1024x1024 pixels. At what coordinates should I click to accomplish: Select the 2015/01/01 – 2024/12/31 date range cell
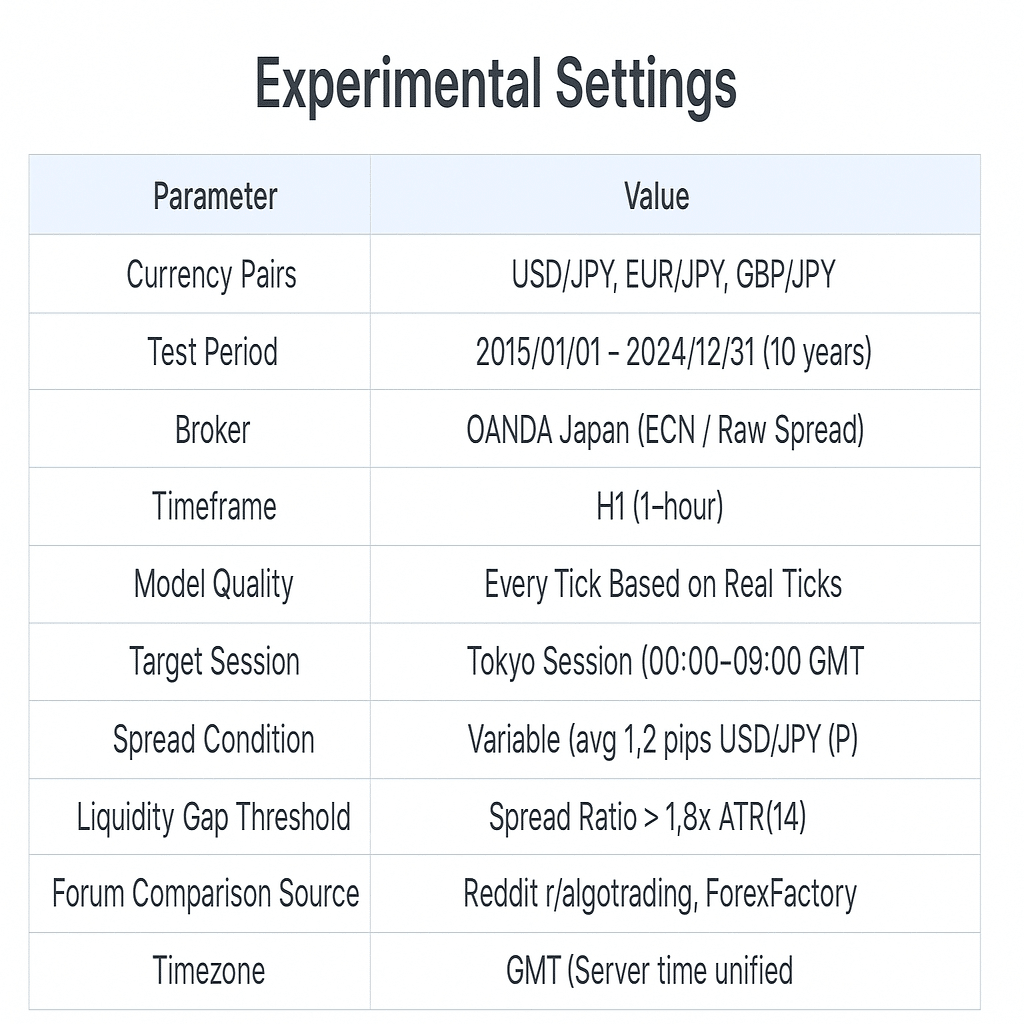(x=673, y=352)
